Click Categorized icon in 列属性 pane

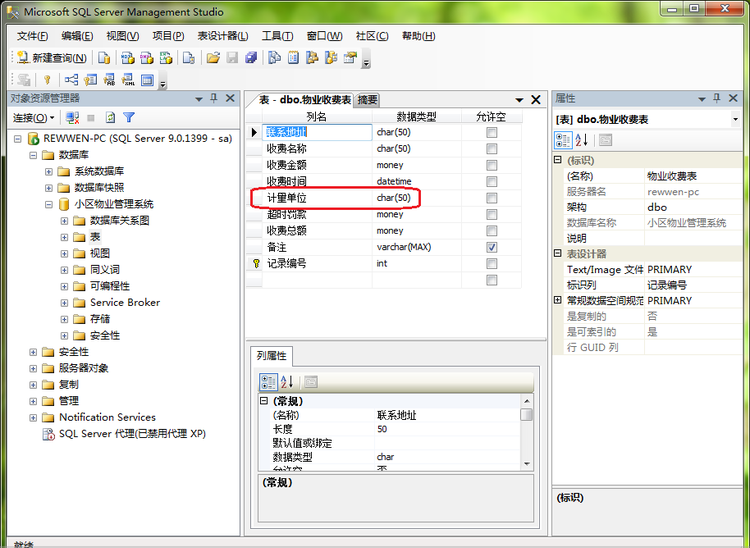[x=268, y=382]
